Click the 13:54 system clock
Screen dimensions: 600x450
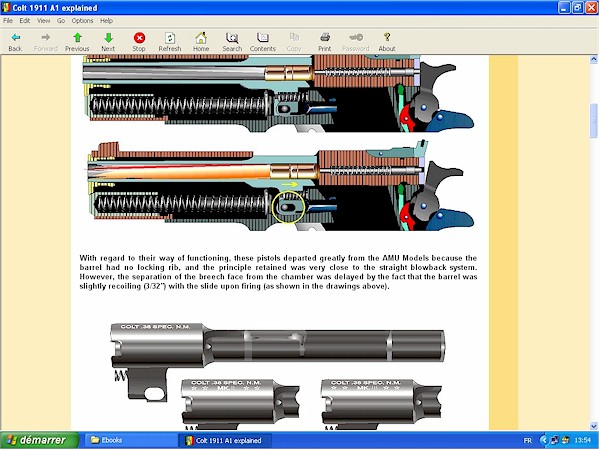point(582,440)
